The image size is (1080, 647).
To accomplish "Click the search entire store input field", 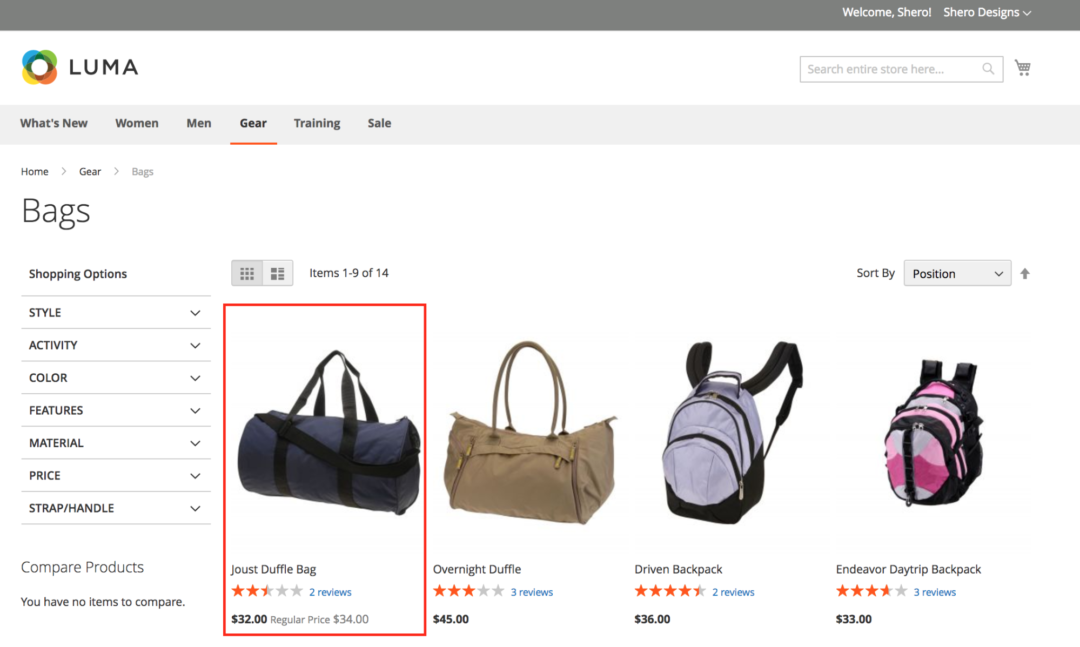I will click(890, 68).
